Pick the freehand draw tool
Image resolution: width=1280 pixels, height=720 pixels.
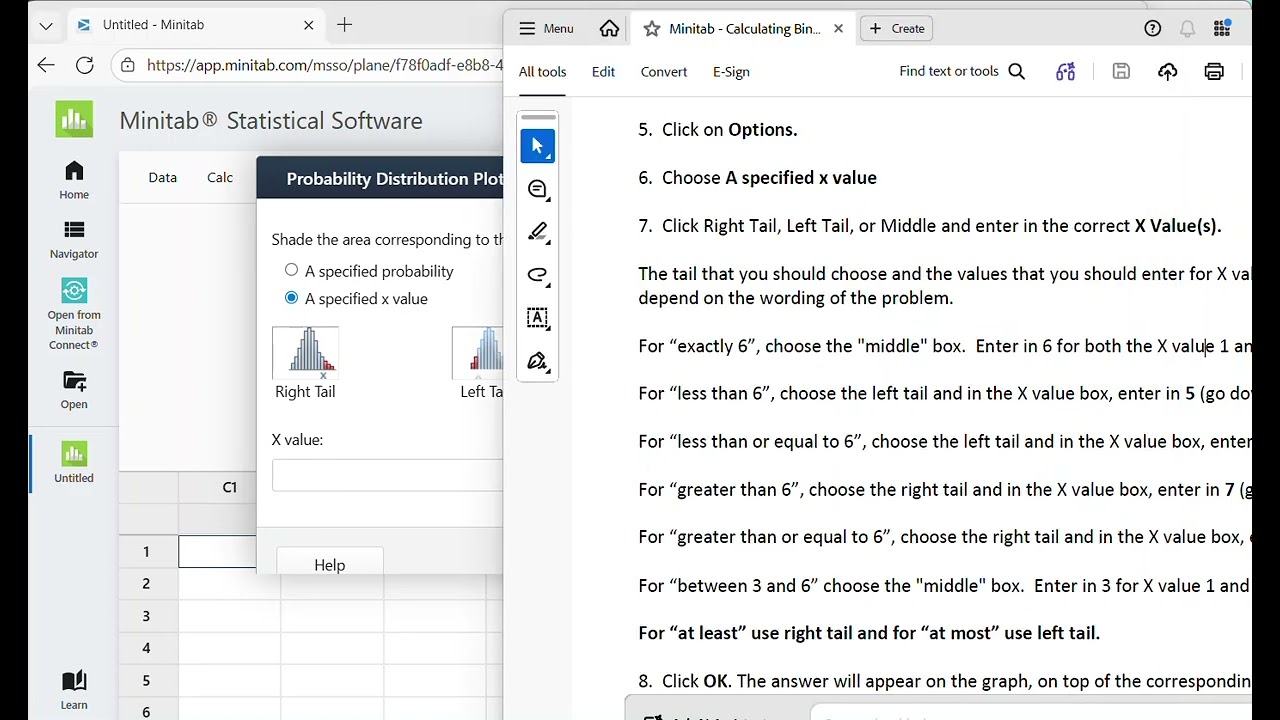tap(537, 275)
